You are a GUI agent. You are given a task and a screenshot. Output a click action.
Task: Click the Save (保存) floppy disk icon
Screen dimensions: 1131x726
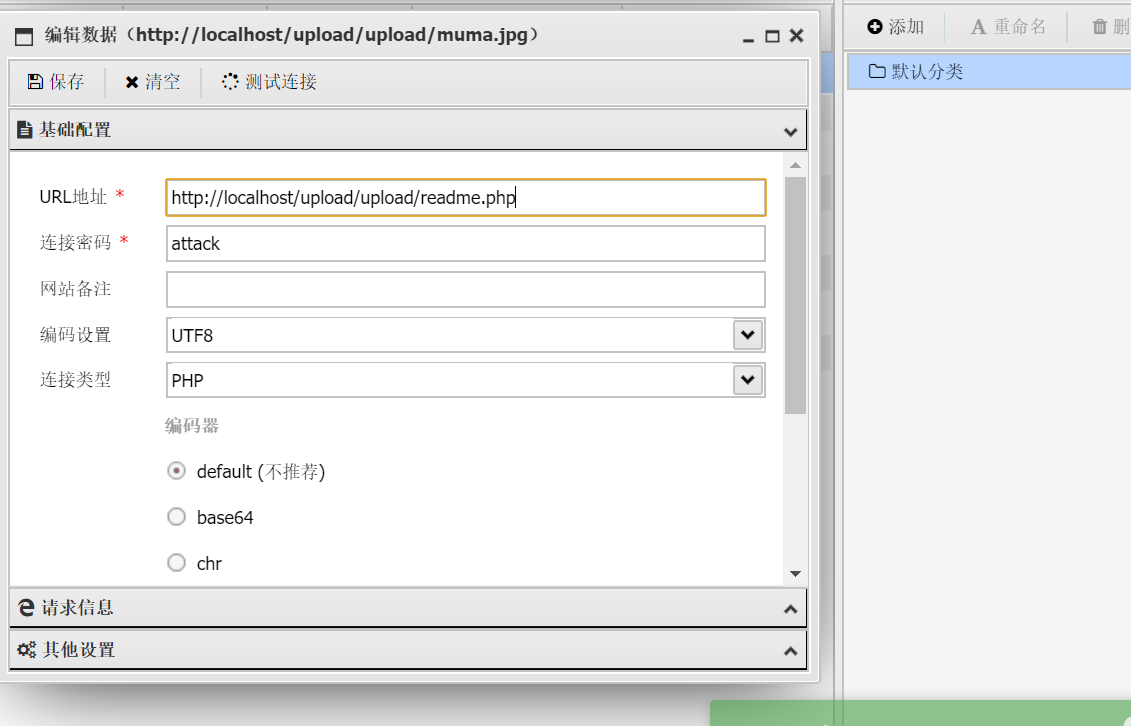click(35, 82)
